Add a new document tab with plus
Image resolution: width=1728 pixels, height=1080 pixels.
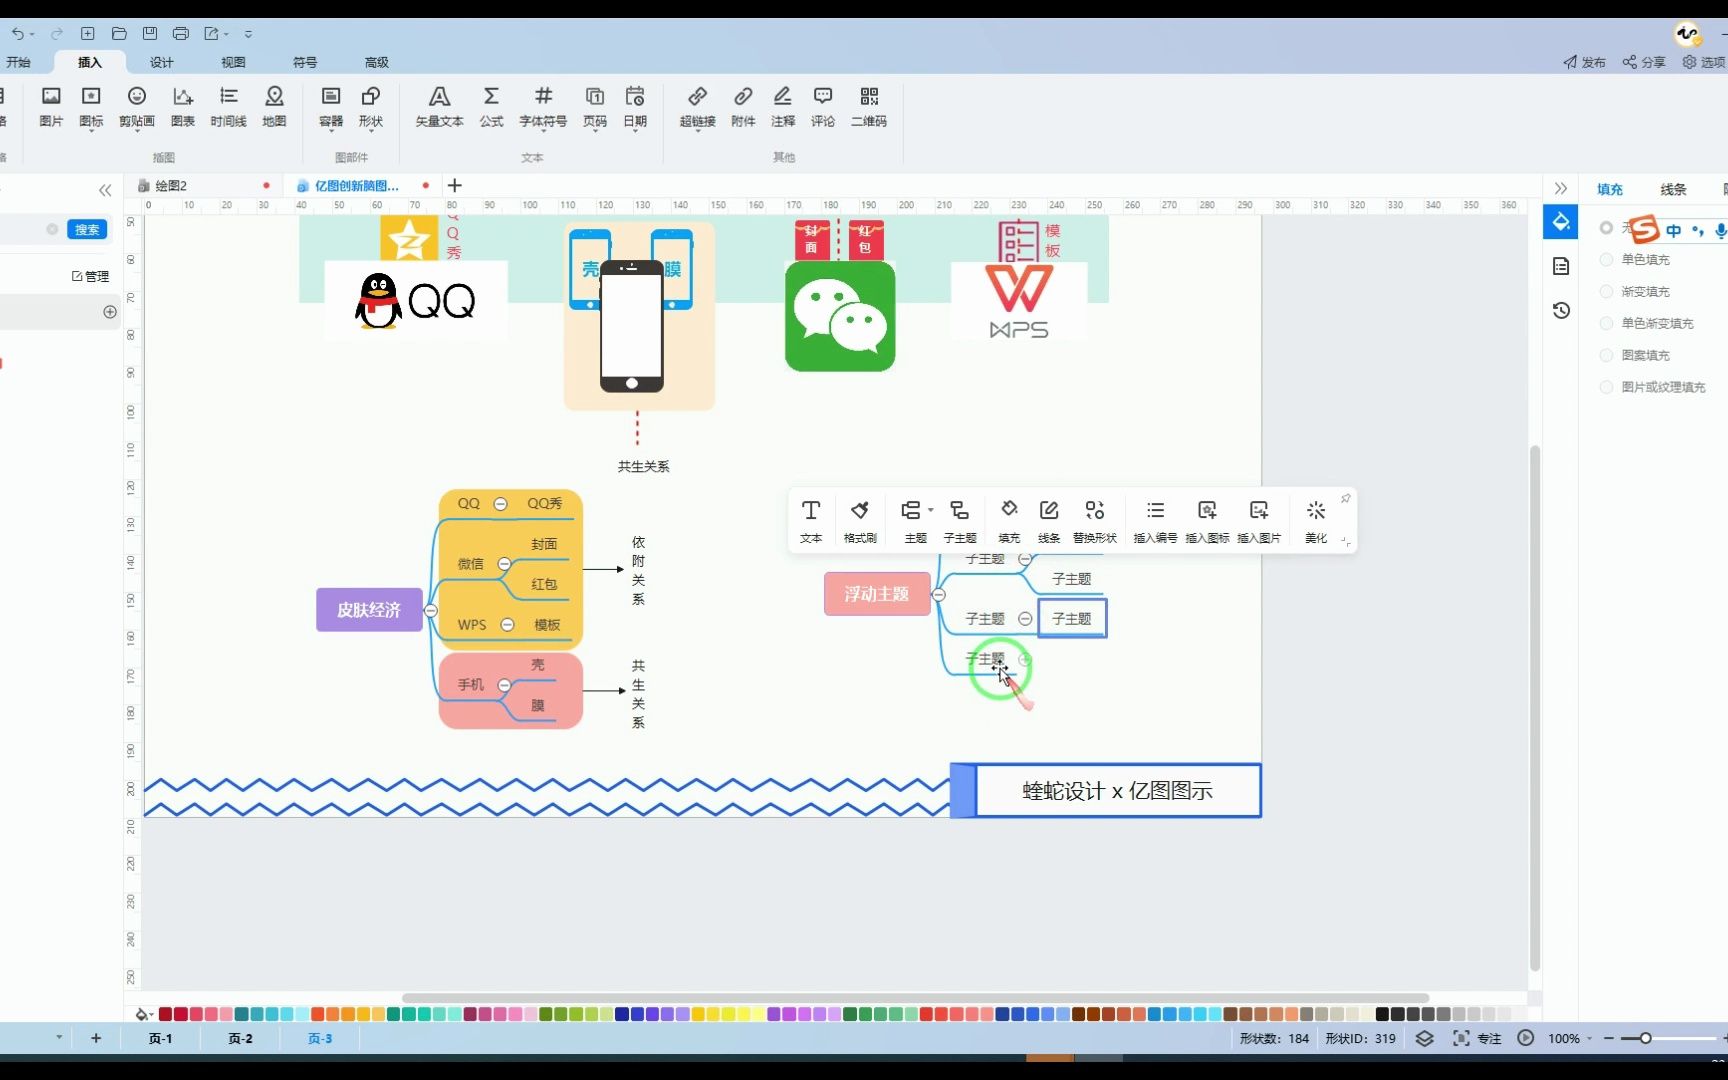(455, 186)
